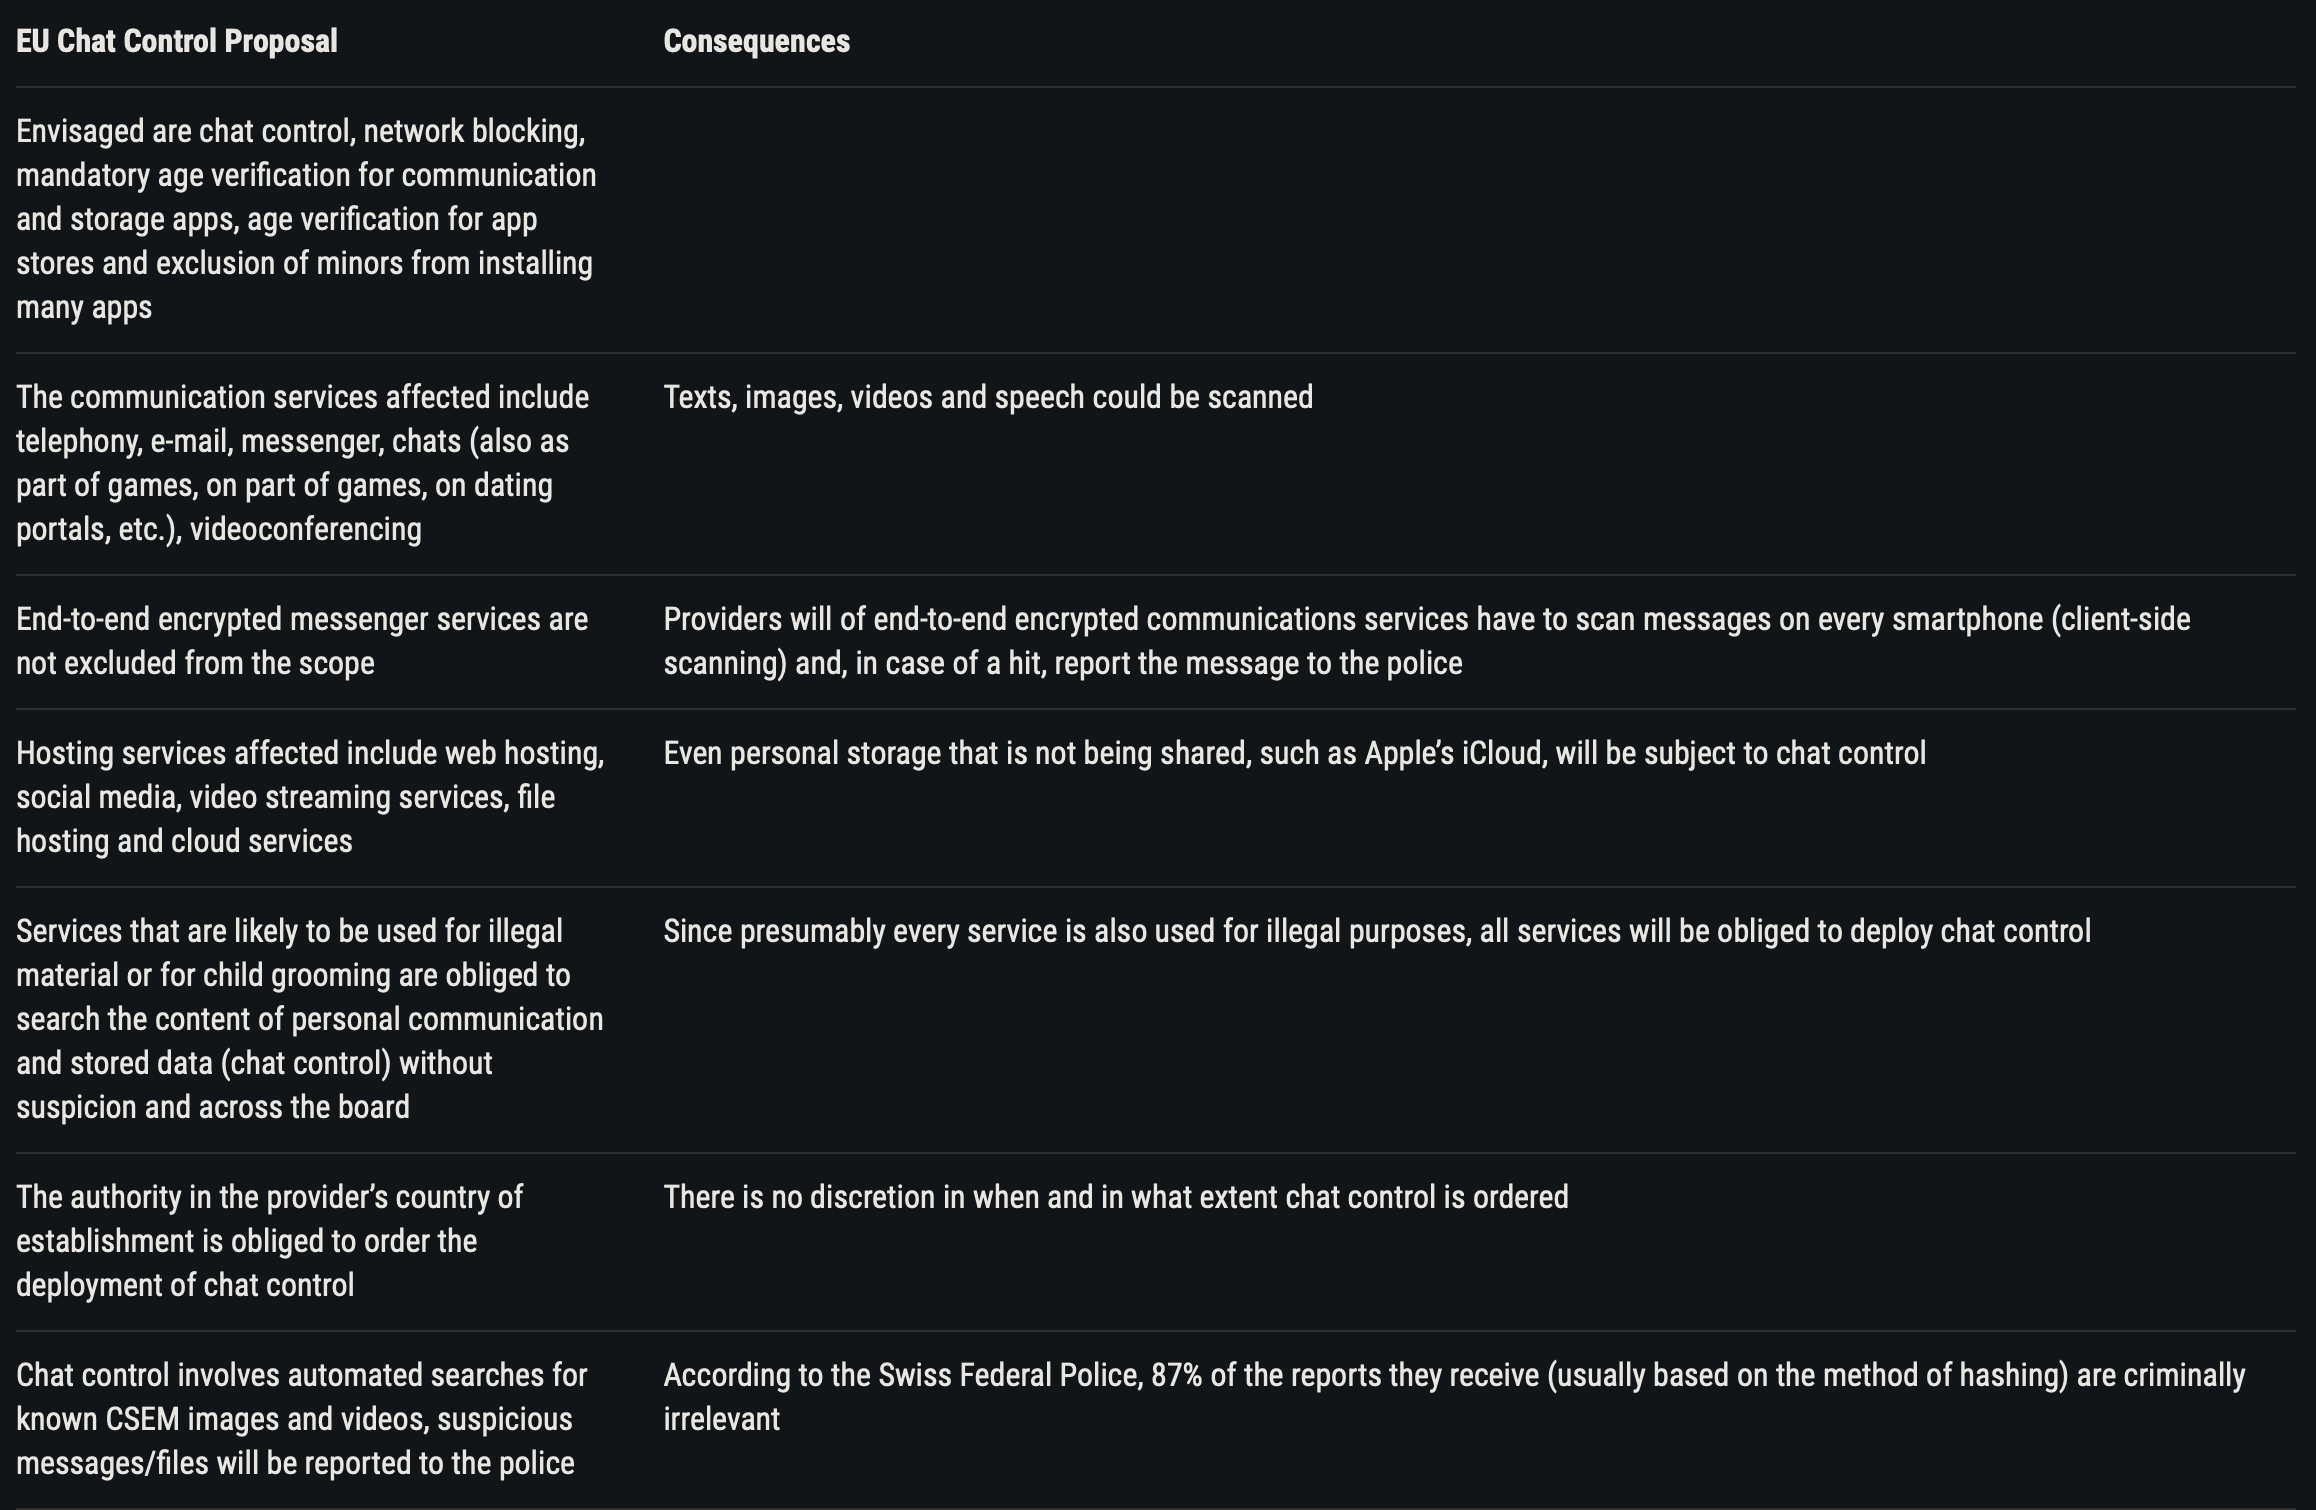Click 'portals, etc.), videoconferencing' line

[219, 529]
